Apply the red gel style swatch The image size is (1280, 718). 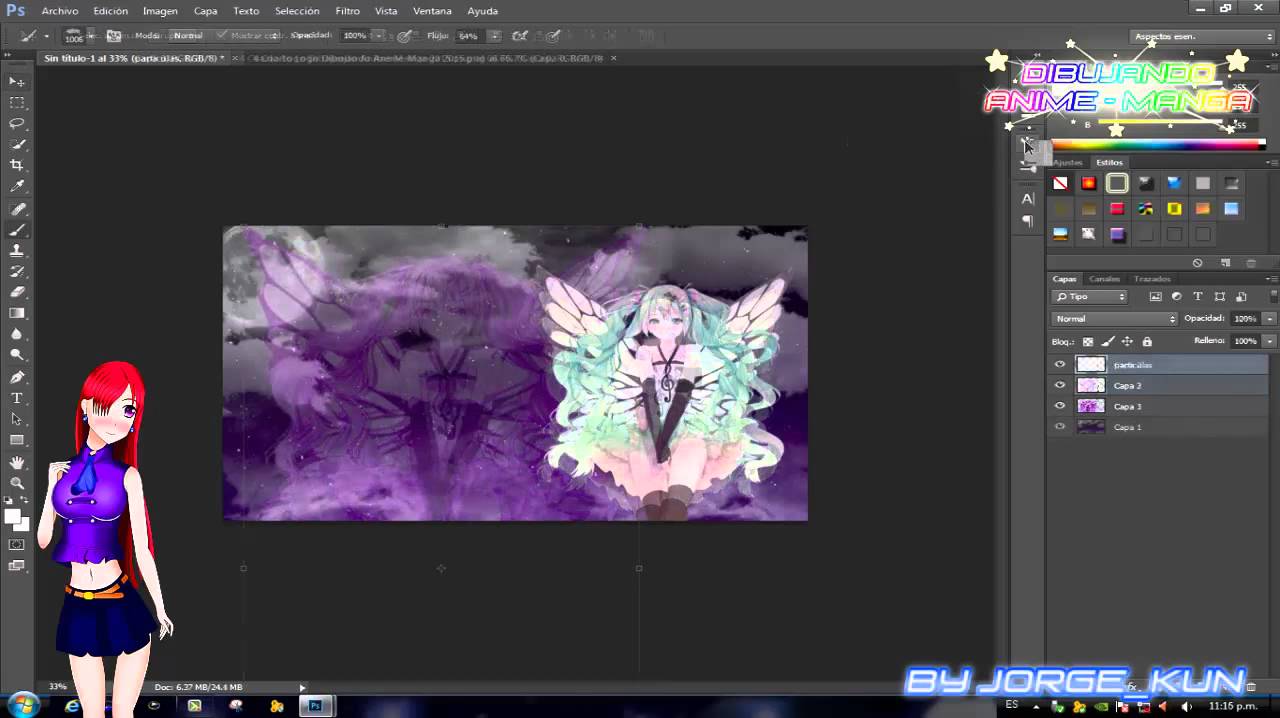(1117, 209)
